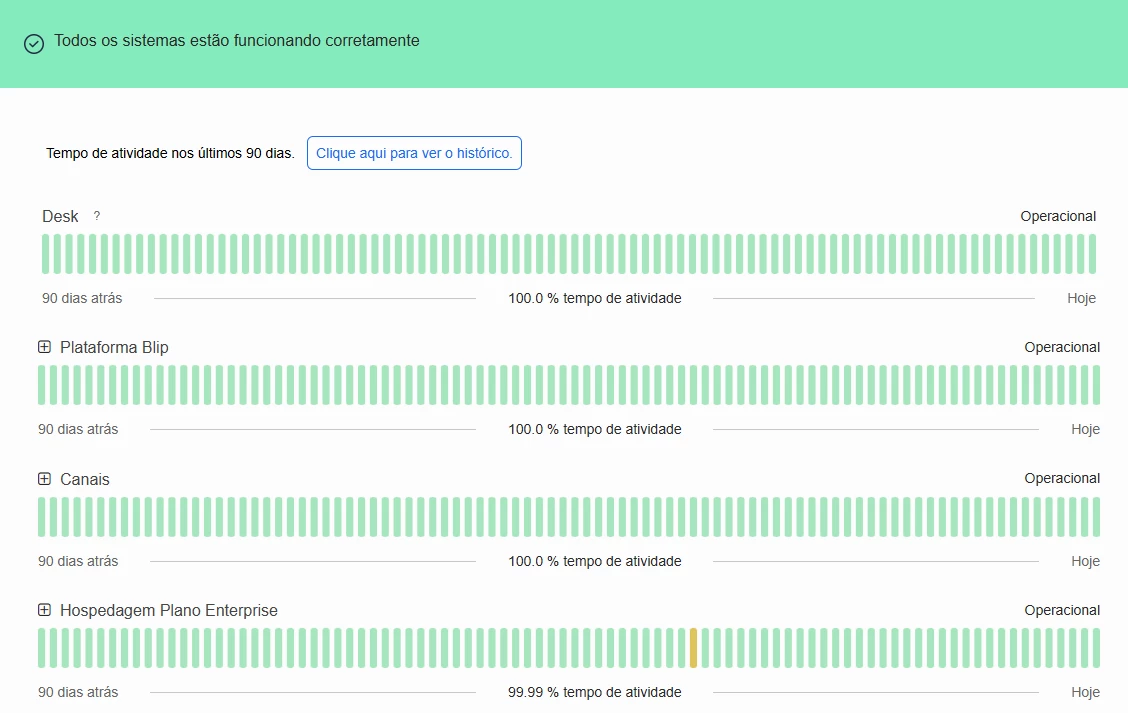
Task: Open the Desk question mark tooltip
Action: 96,216
